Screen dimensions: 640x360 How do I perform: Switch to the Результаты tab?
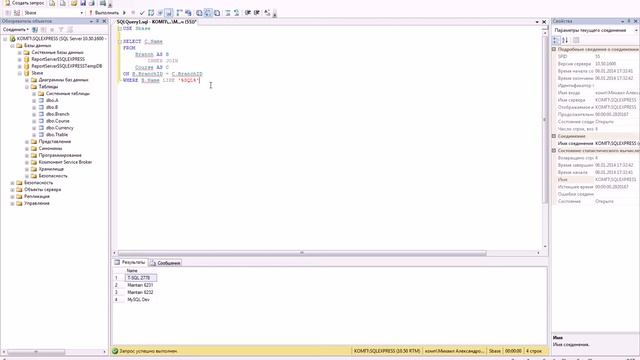[130, 262]
